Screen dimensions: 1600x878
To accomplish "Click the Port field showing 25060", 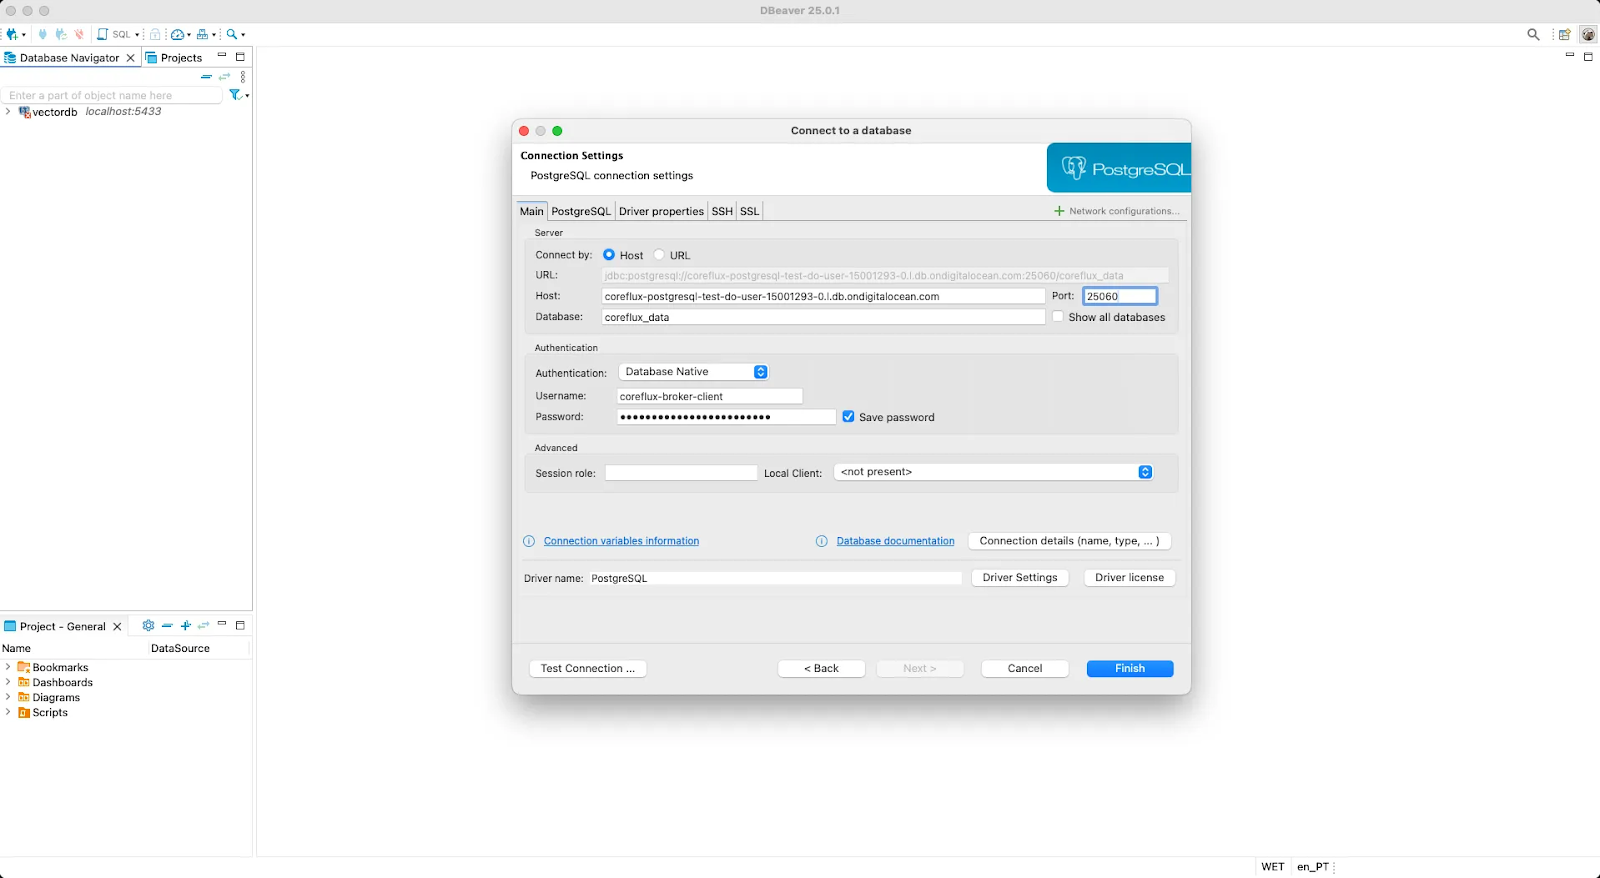I will pyautogui.click(x=1120, y=296).
